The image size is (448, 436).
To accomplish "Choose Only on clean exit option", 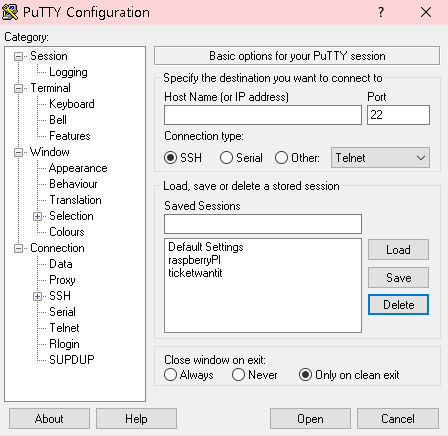I will pos(305,375).
